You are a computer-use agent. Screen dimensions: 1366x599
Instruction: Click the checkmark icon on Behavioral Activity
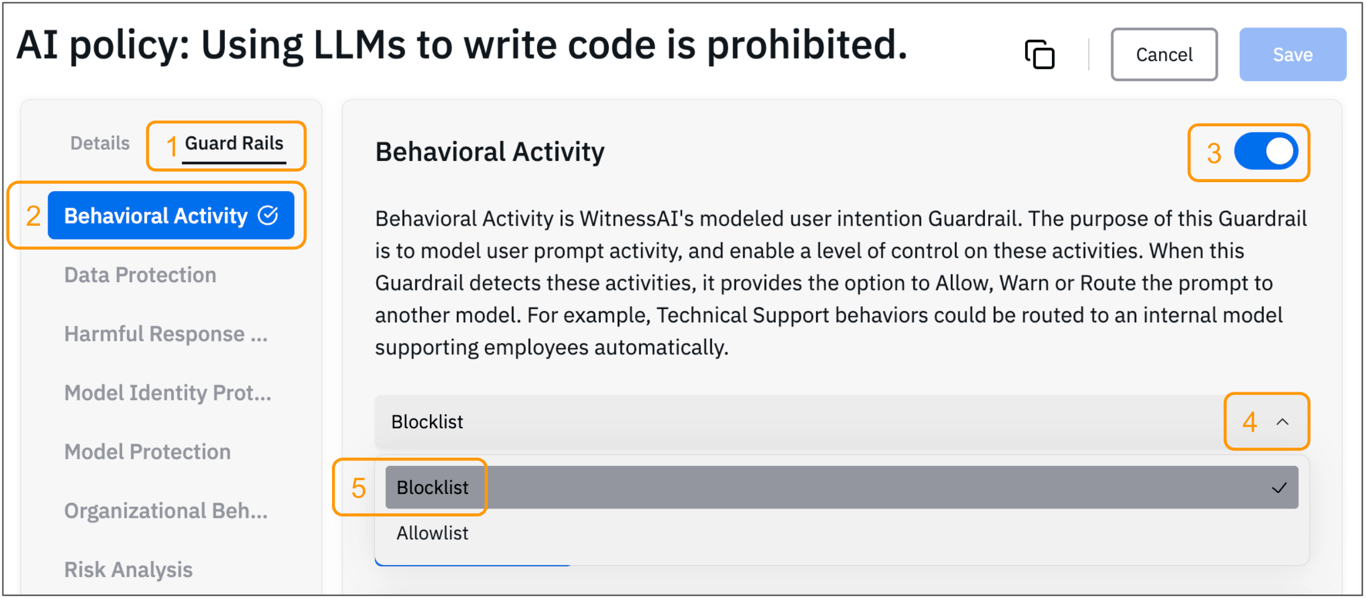[268, 215]
